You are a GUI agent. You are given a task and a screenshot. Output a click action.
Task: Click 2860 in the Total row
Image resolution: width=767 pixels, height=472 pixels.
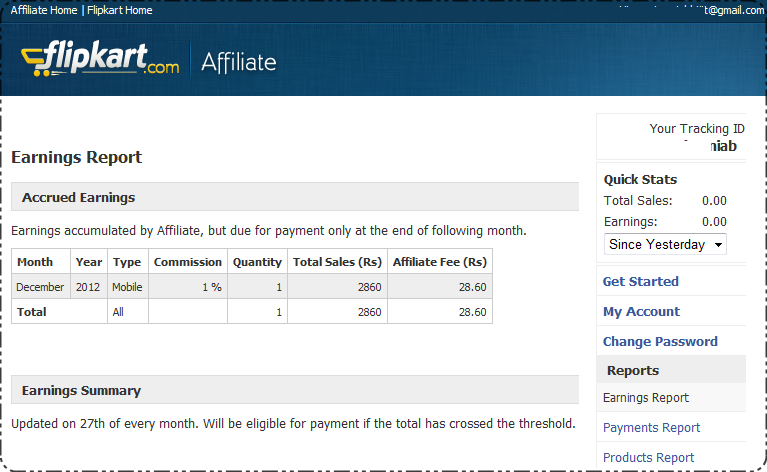pos(369,312)
